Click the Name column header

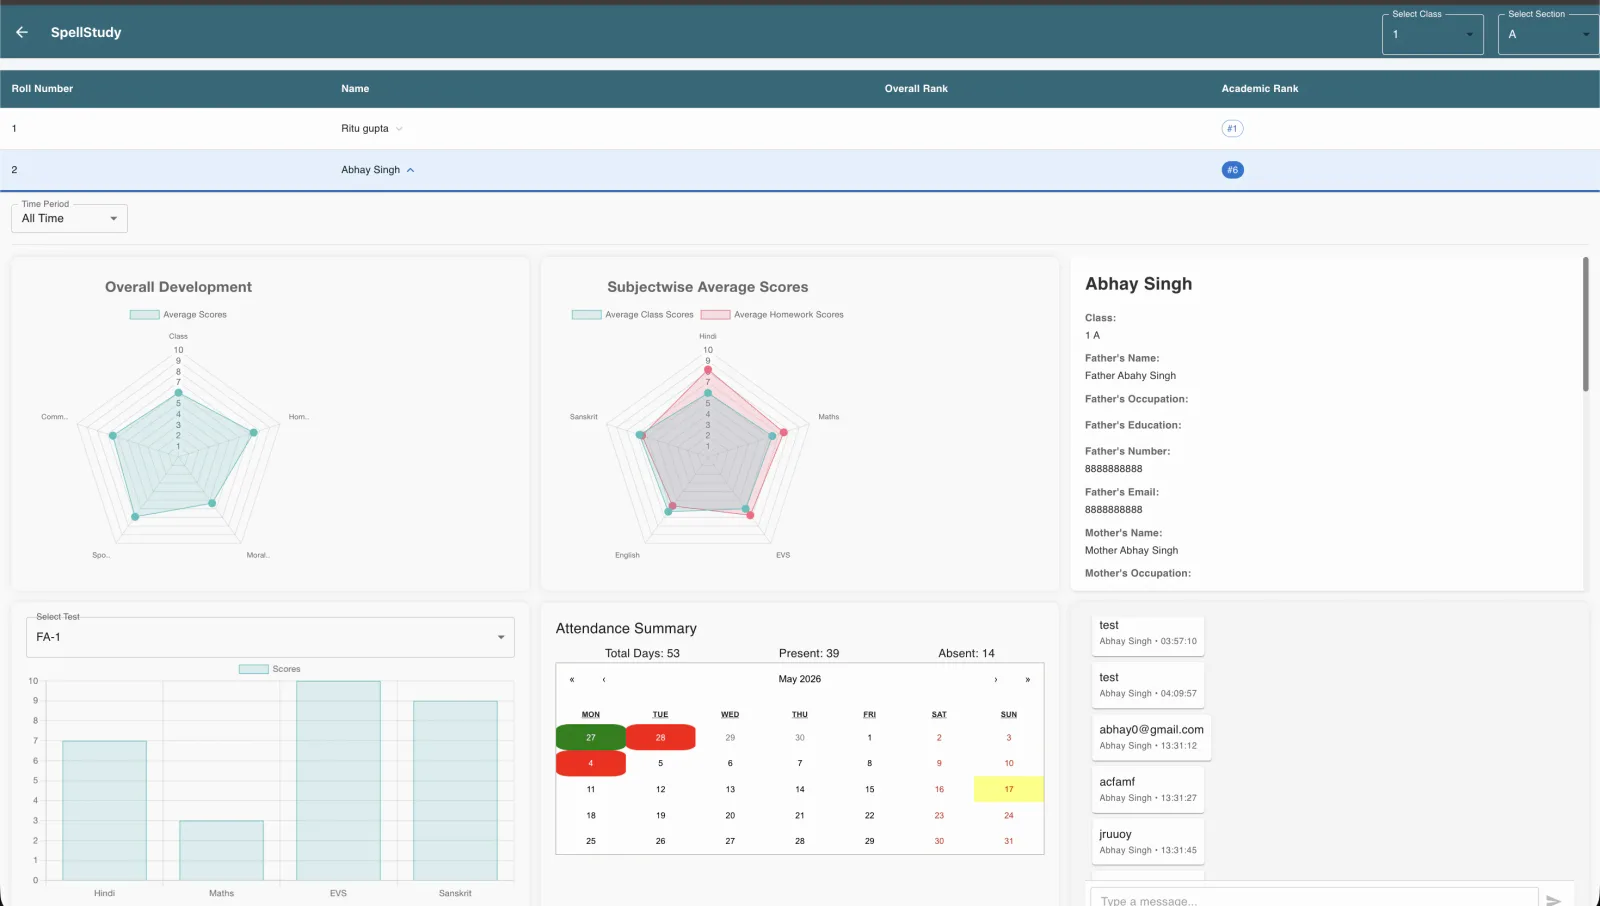pyautogui.click(x=355, y=89)
